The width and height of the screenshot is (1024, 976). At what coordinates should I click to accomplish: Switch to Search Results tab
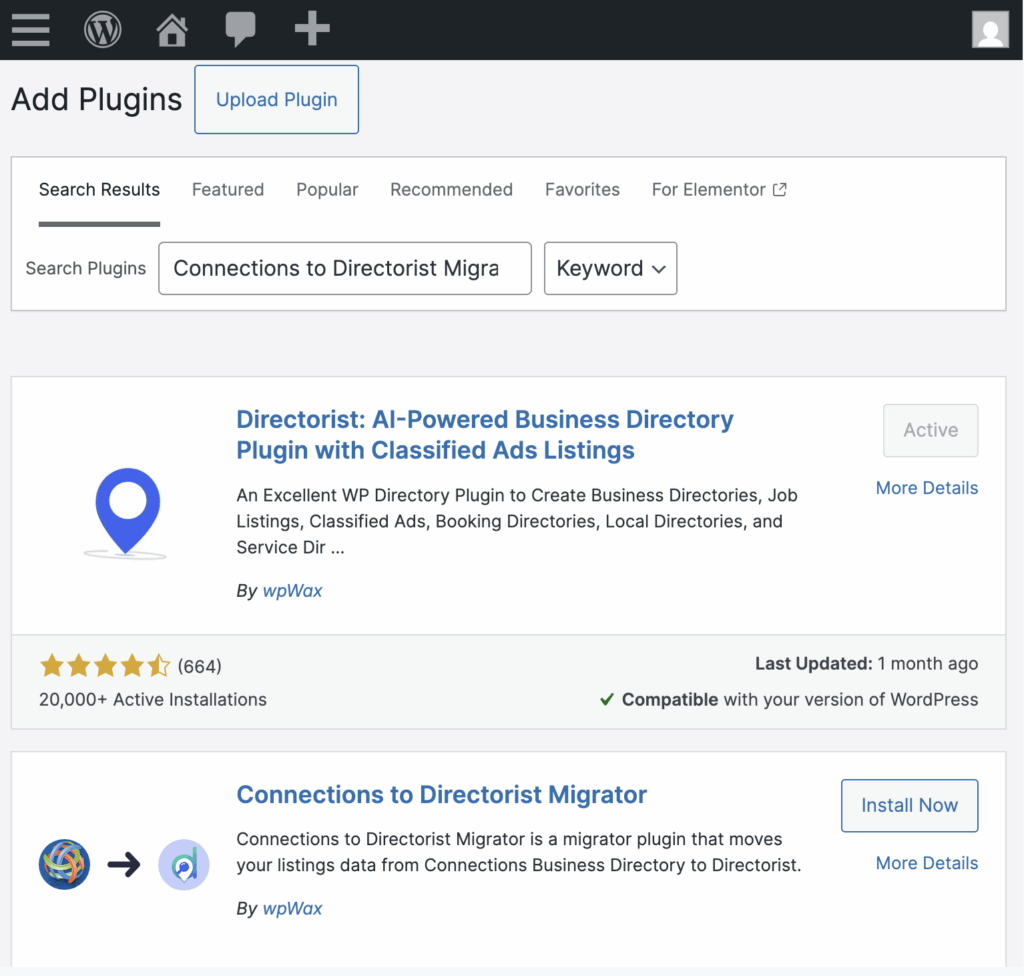[99, 189]
